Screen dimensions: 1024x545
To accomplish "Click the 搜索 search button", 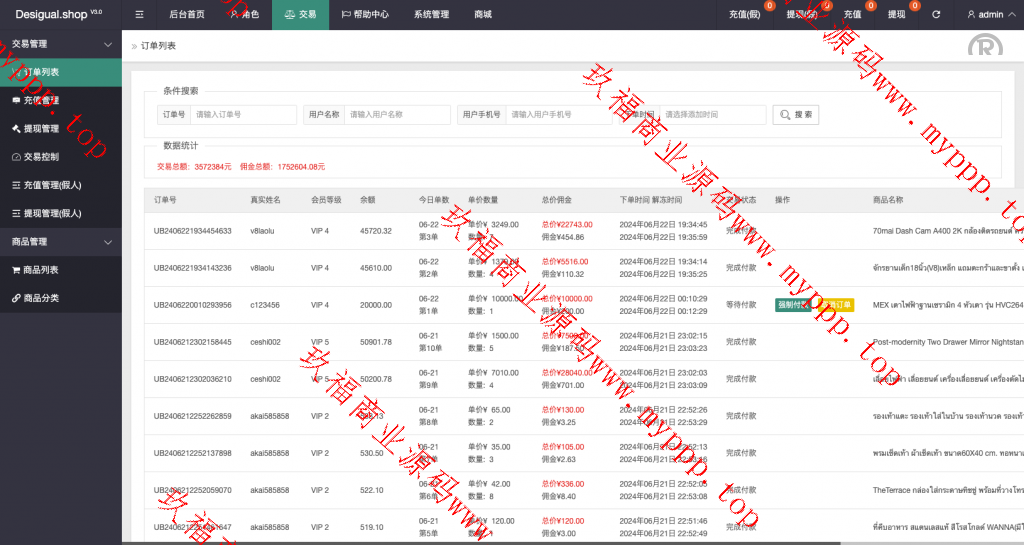I will 796,115.
